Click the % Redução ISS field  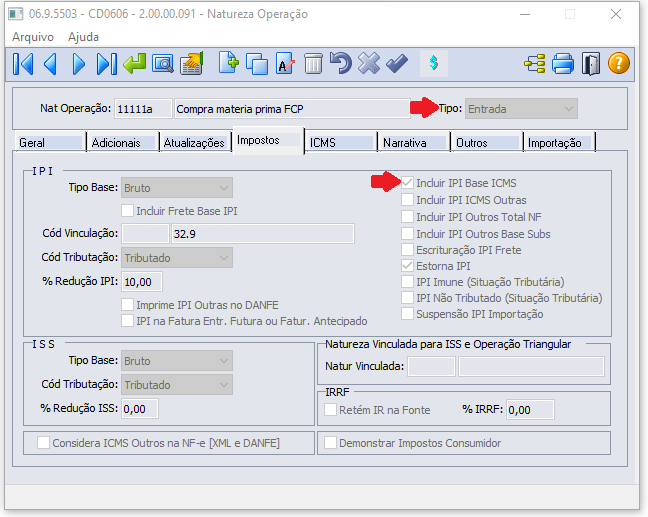(140, 408)
